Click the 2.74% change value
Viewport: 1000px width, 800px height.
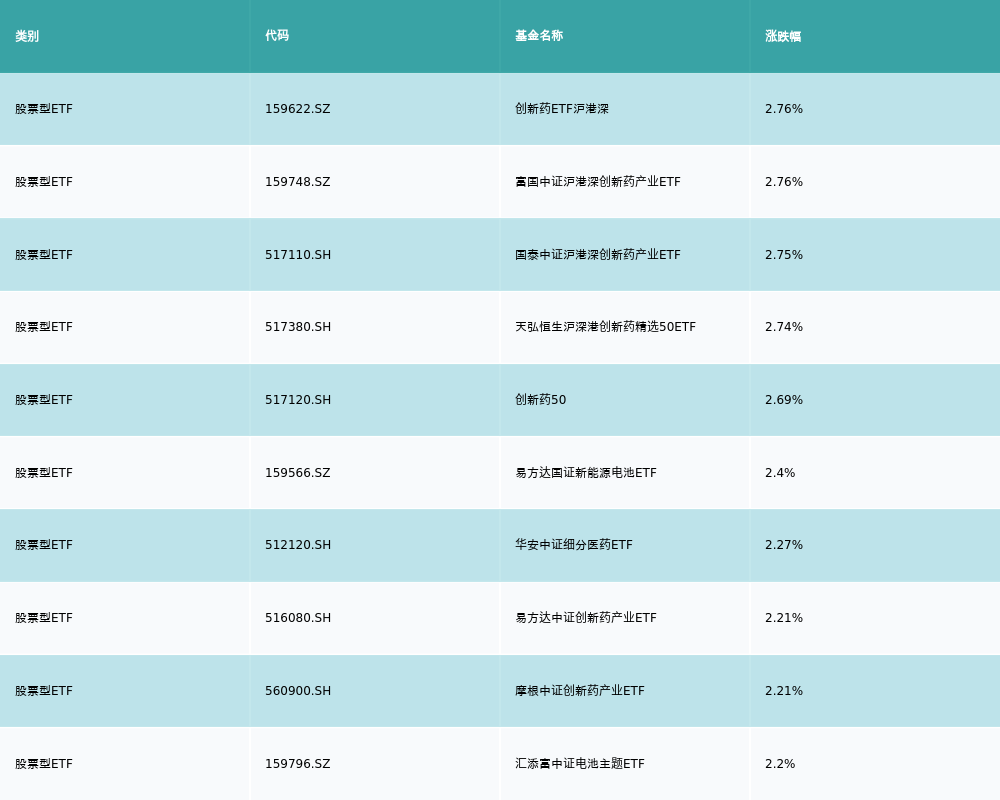tap(784, 327)
